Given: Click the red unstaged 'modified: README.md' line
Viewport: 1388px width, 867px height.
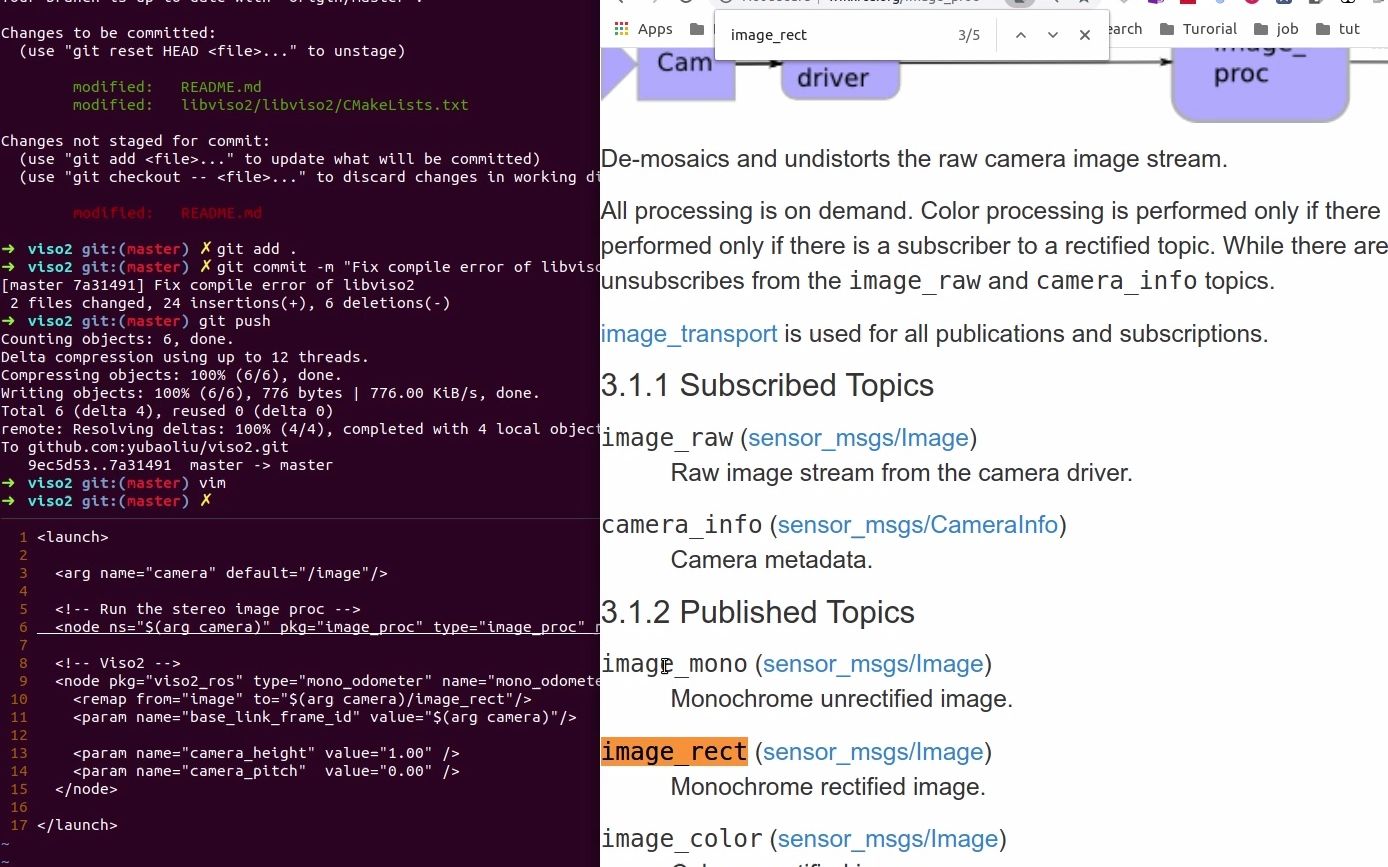Looking at the screenshot, I should tap(167, 213).
